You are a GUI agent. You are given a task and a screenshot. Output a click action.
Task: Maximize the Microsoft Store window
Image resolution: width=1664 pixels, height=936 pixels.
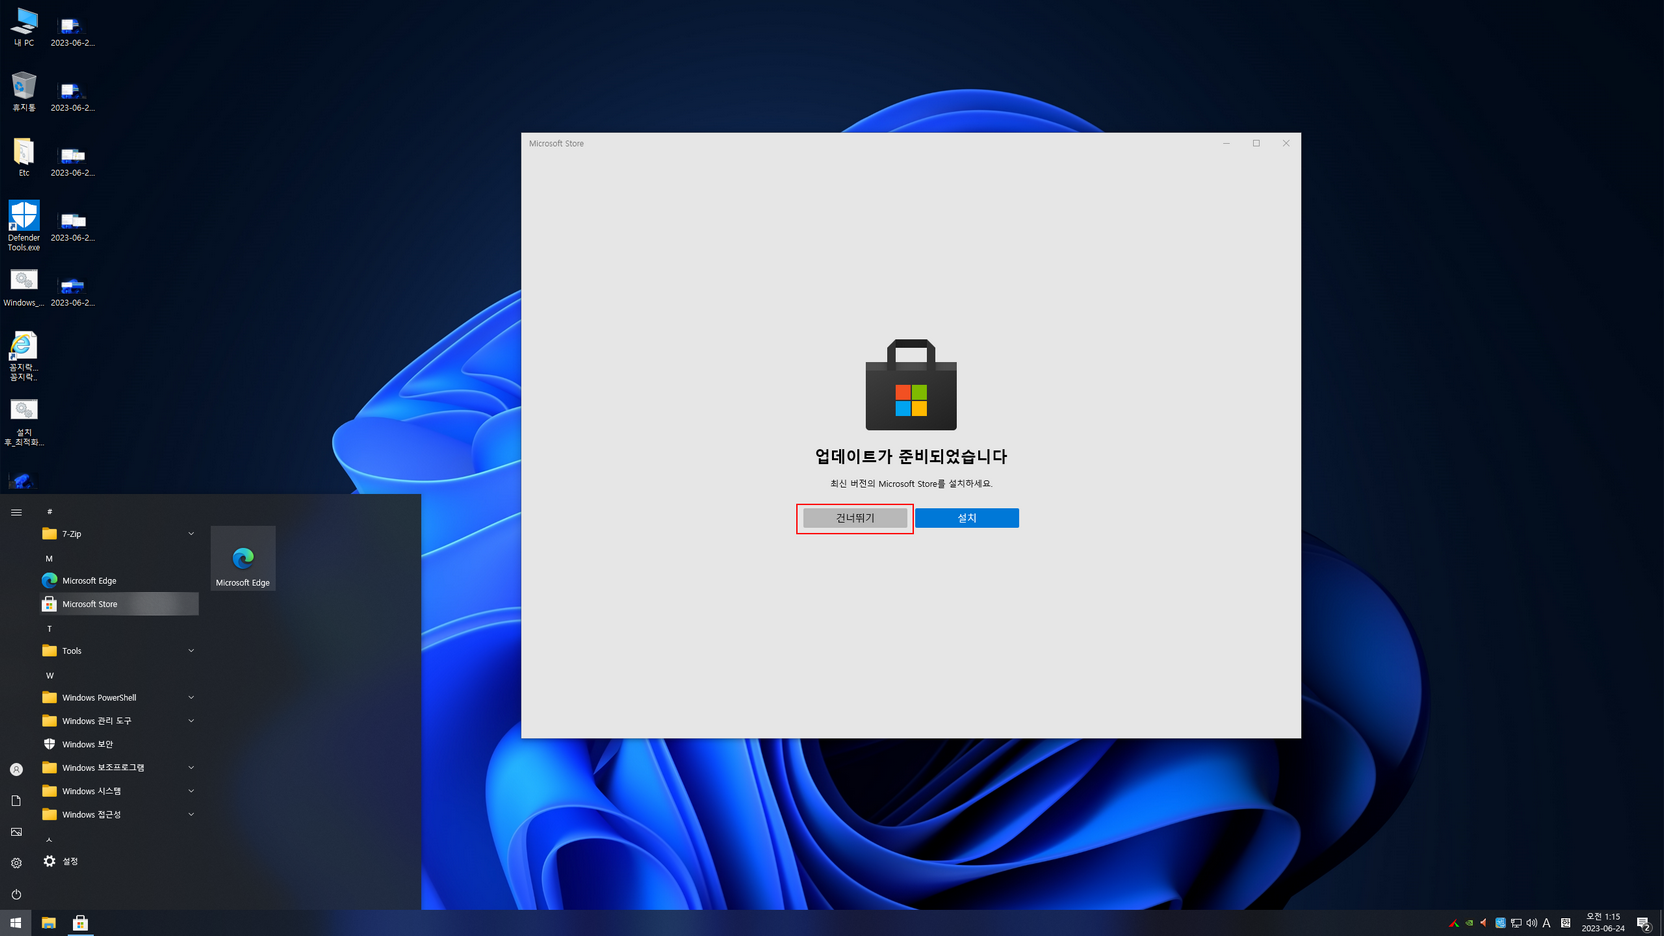click(1256, 143)
